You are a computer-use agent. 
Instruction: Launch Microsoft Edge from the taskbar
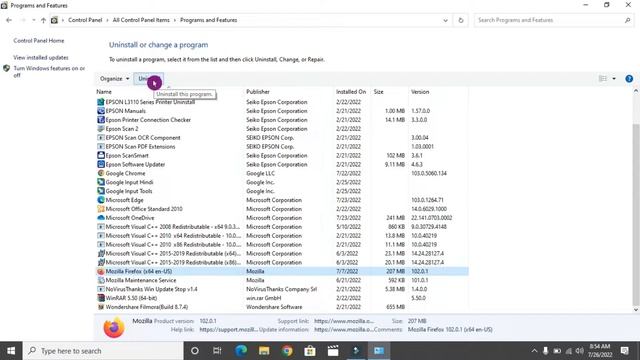click(x=241, y=351)
